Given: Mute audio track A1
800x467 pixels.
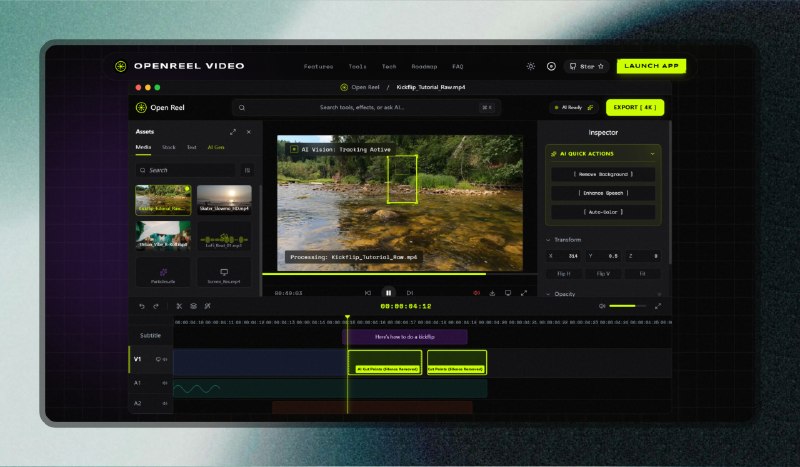Looking at the screenshot, I should (165, 383).
